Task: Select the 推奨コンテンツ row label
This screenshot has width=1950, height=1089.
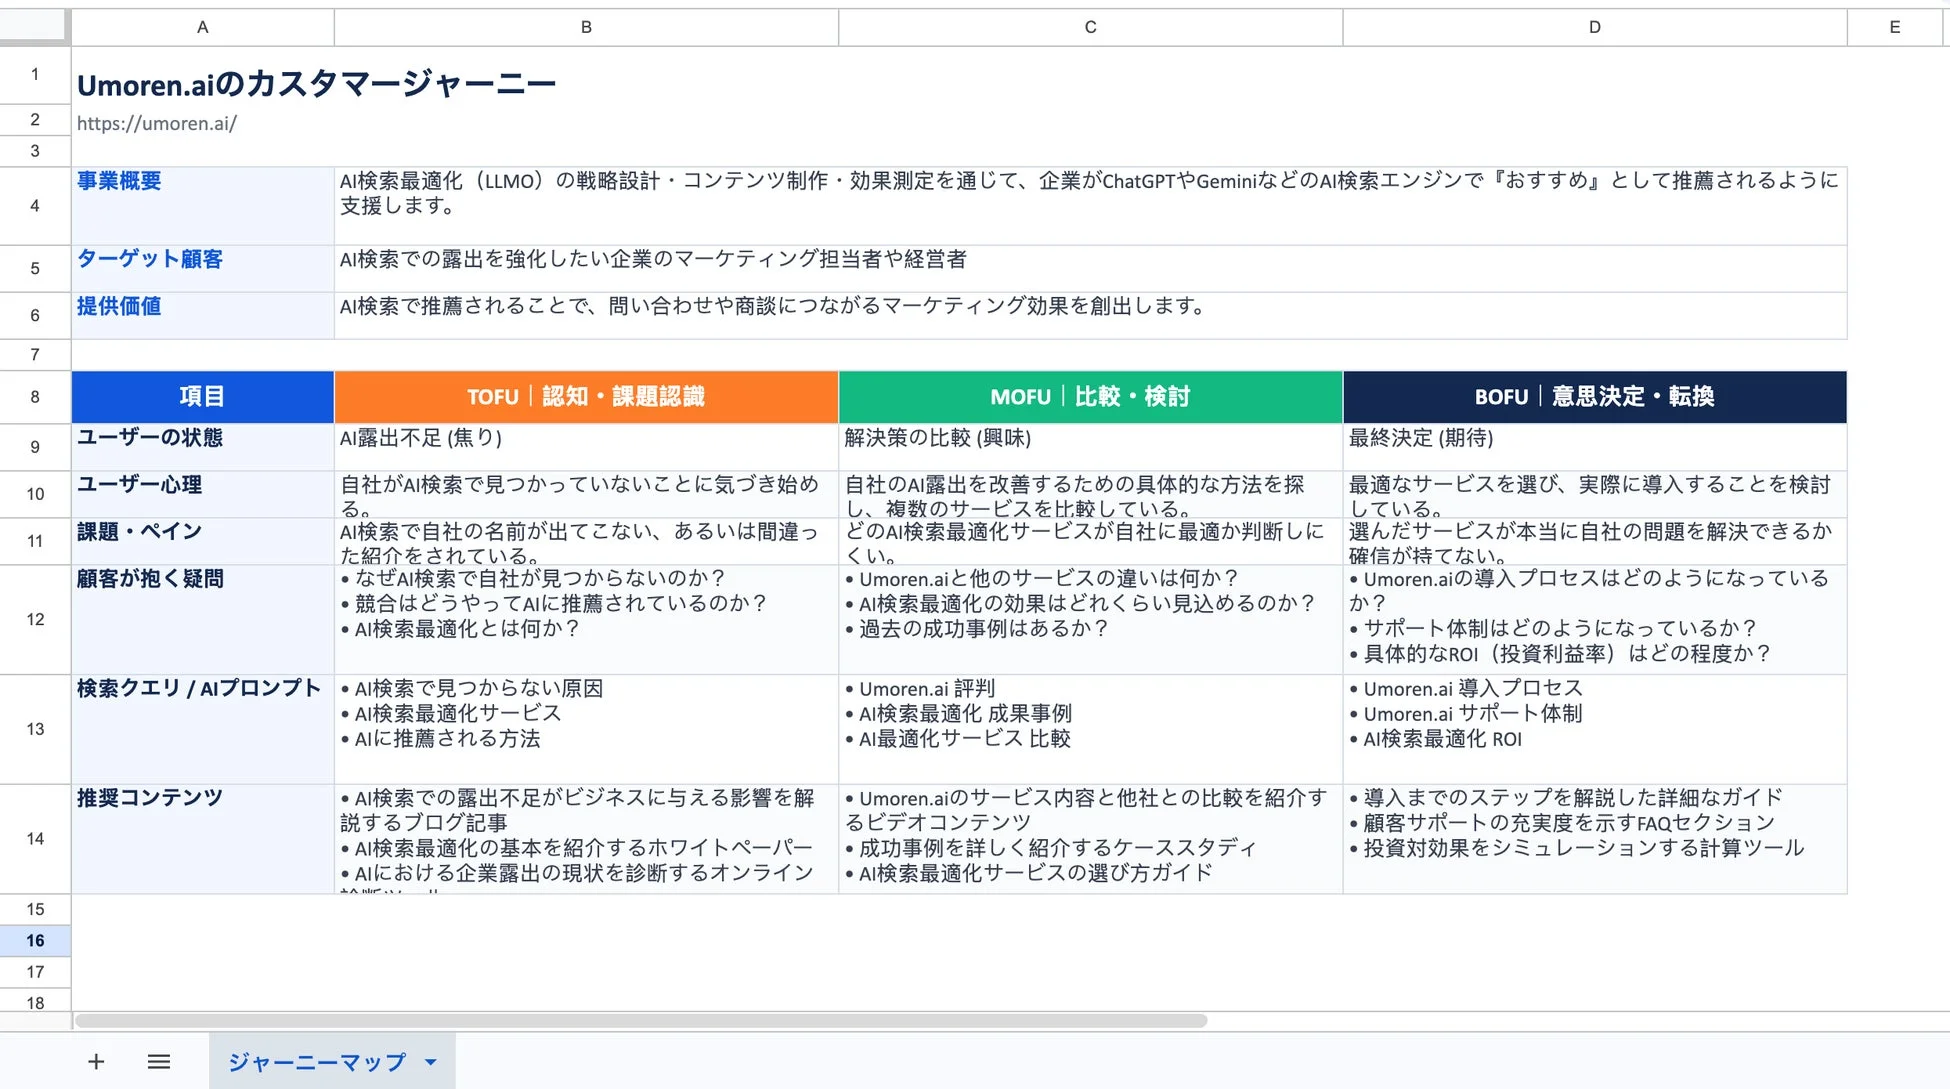Action: (x=203, y=838)
